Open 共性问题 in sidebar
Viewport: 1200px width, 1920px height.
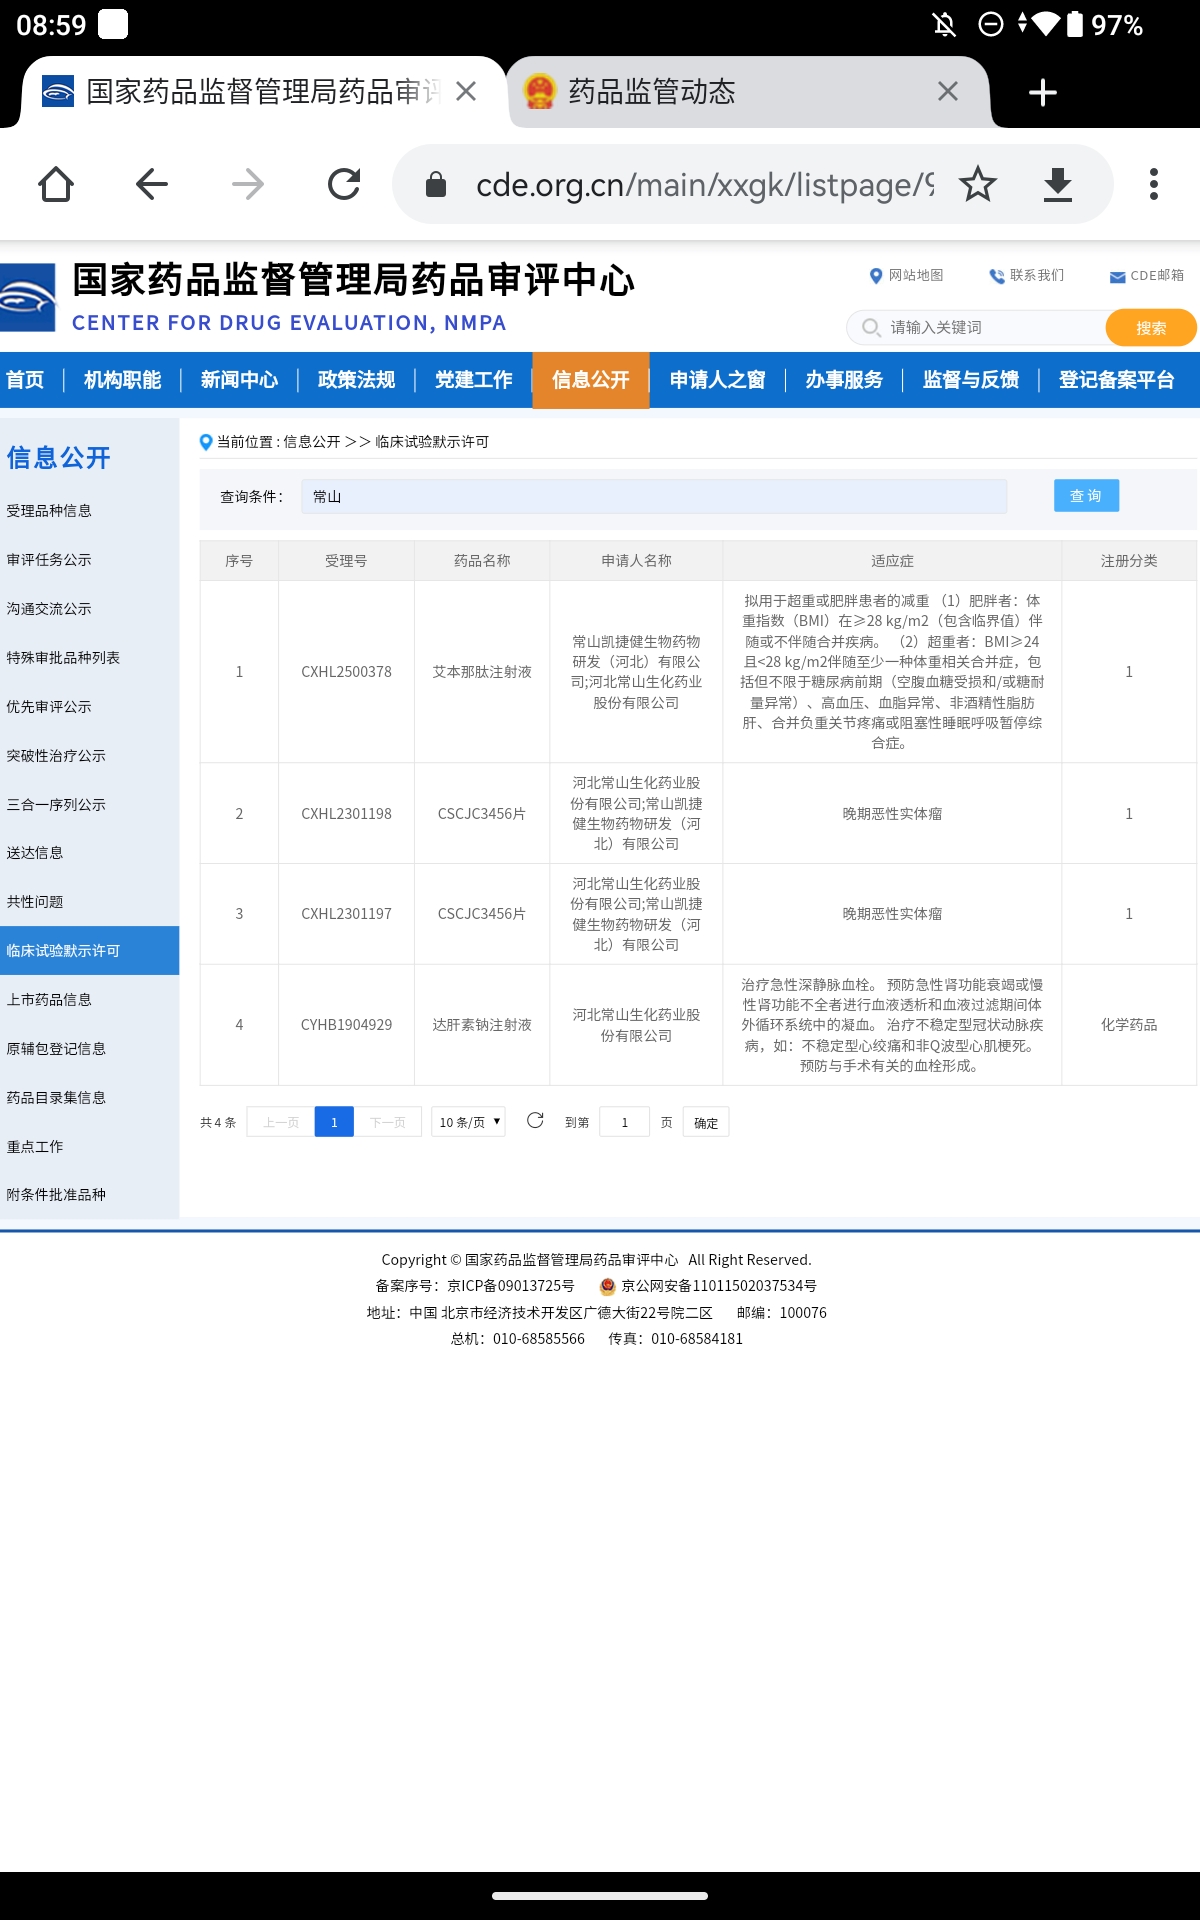click(35, 902)
